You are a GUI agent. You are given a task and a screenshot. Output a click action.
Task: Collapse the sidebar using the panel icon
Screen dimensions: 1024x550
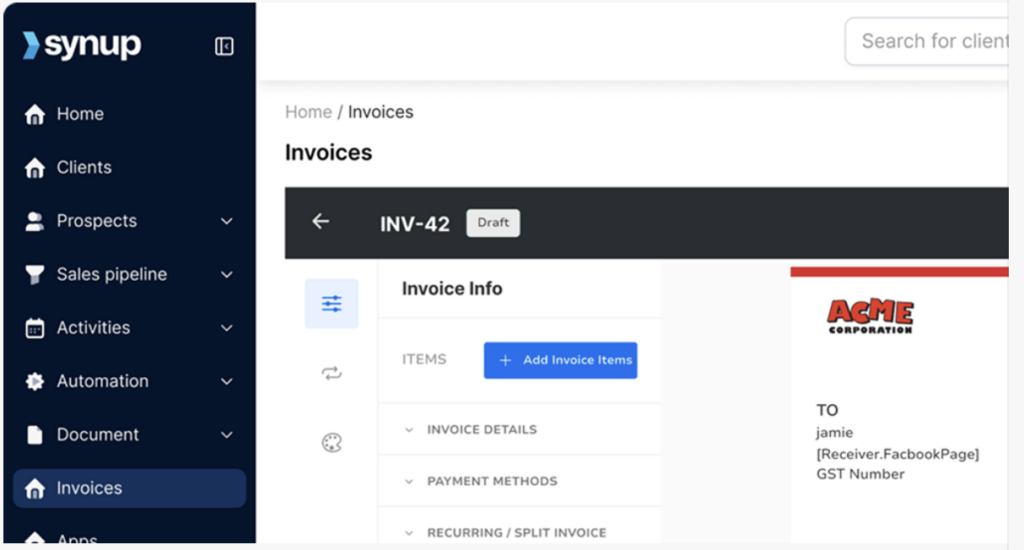(x=224, y=46)
